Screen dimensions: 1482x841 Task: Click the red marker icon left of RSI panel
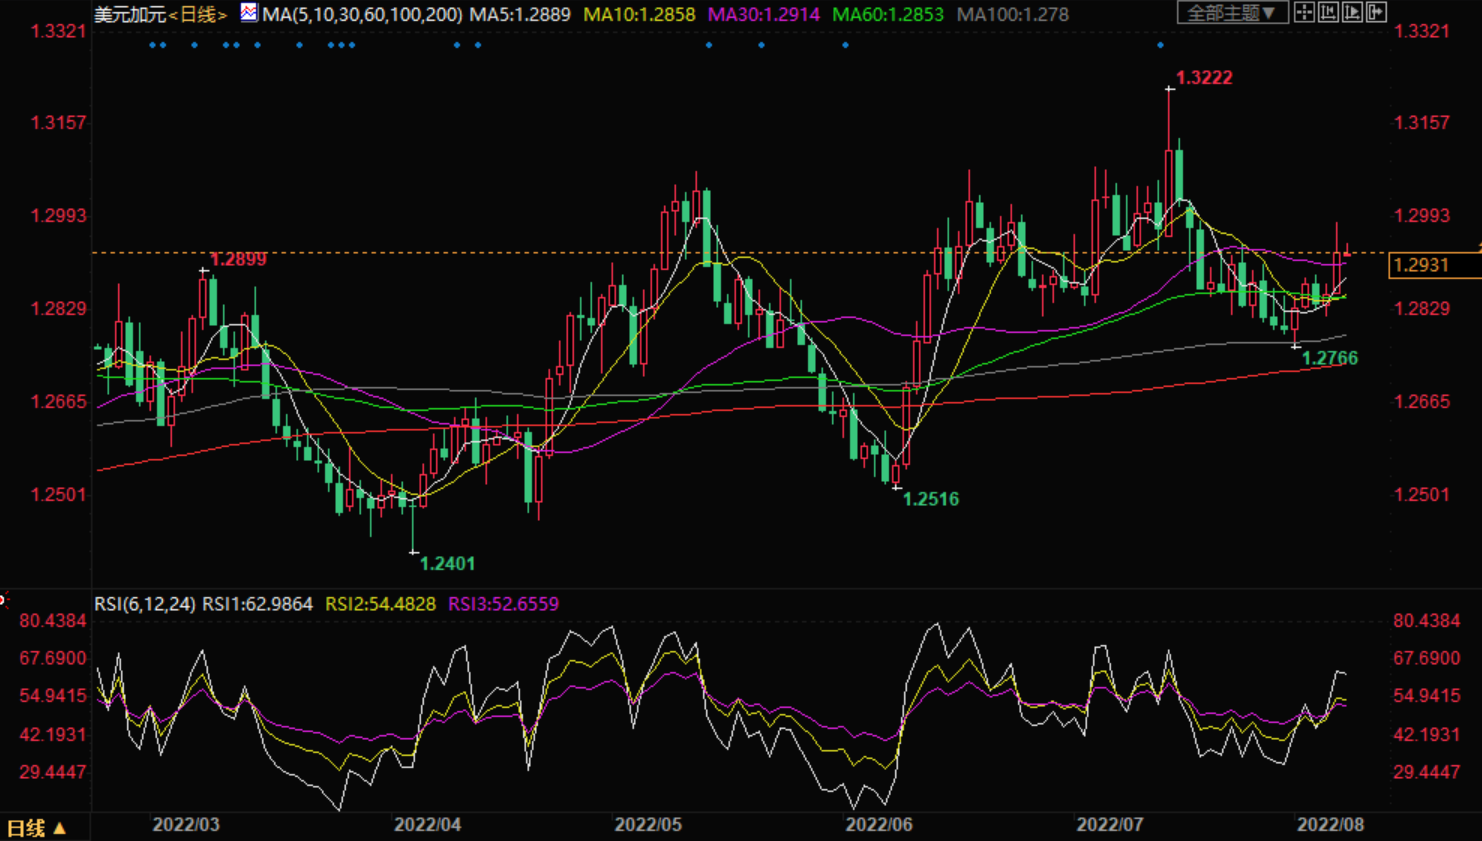3,600
